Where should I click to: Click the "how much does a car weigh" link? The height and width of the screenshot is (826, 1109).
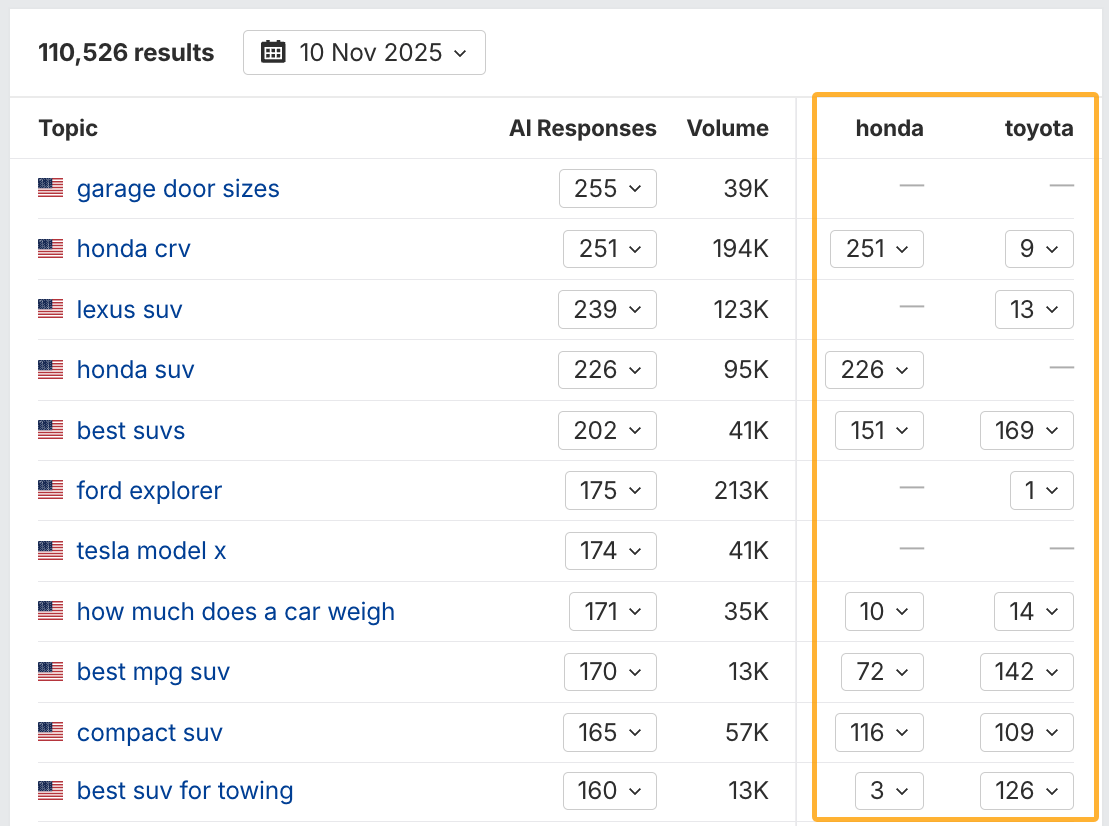coord(236,610)
